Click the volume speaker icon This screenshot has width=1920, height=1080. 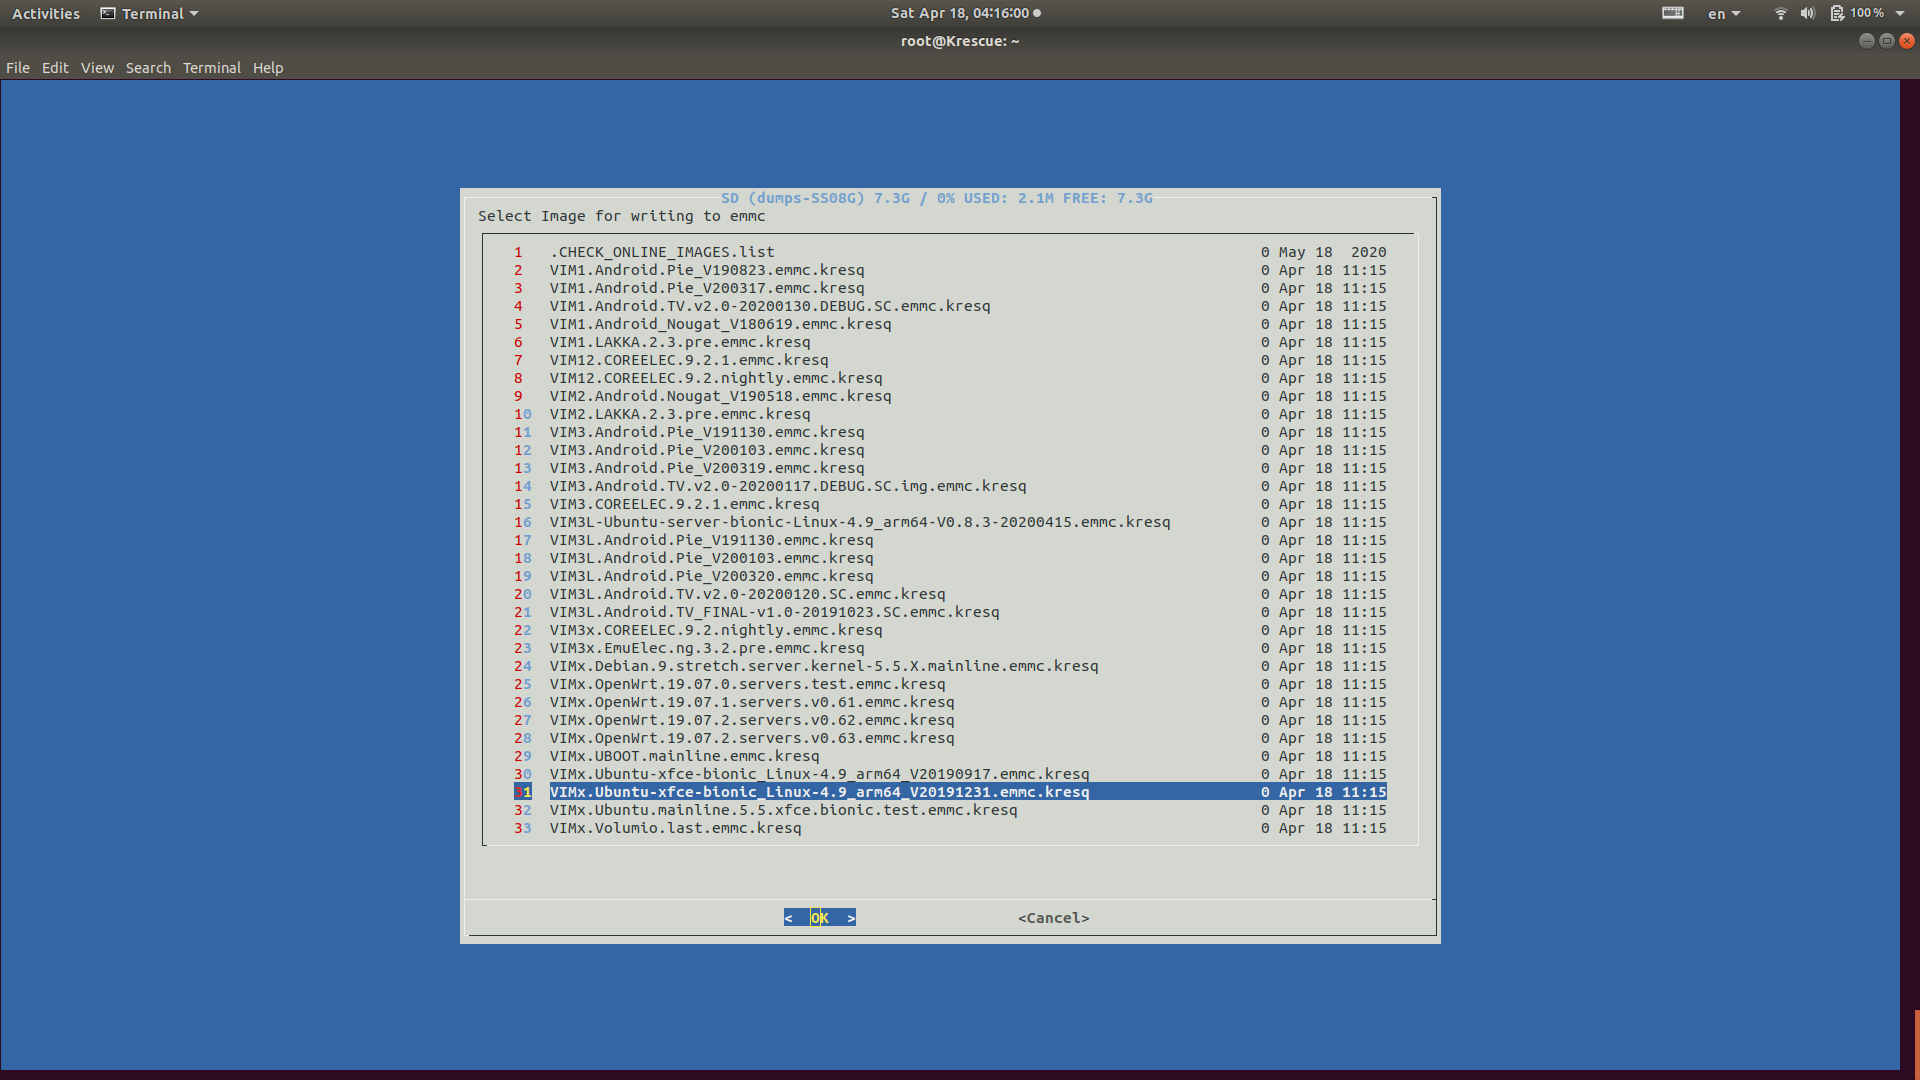[x=1807, y=14]
